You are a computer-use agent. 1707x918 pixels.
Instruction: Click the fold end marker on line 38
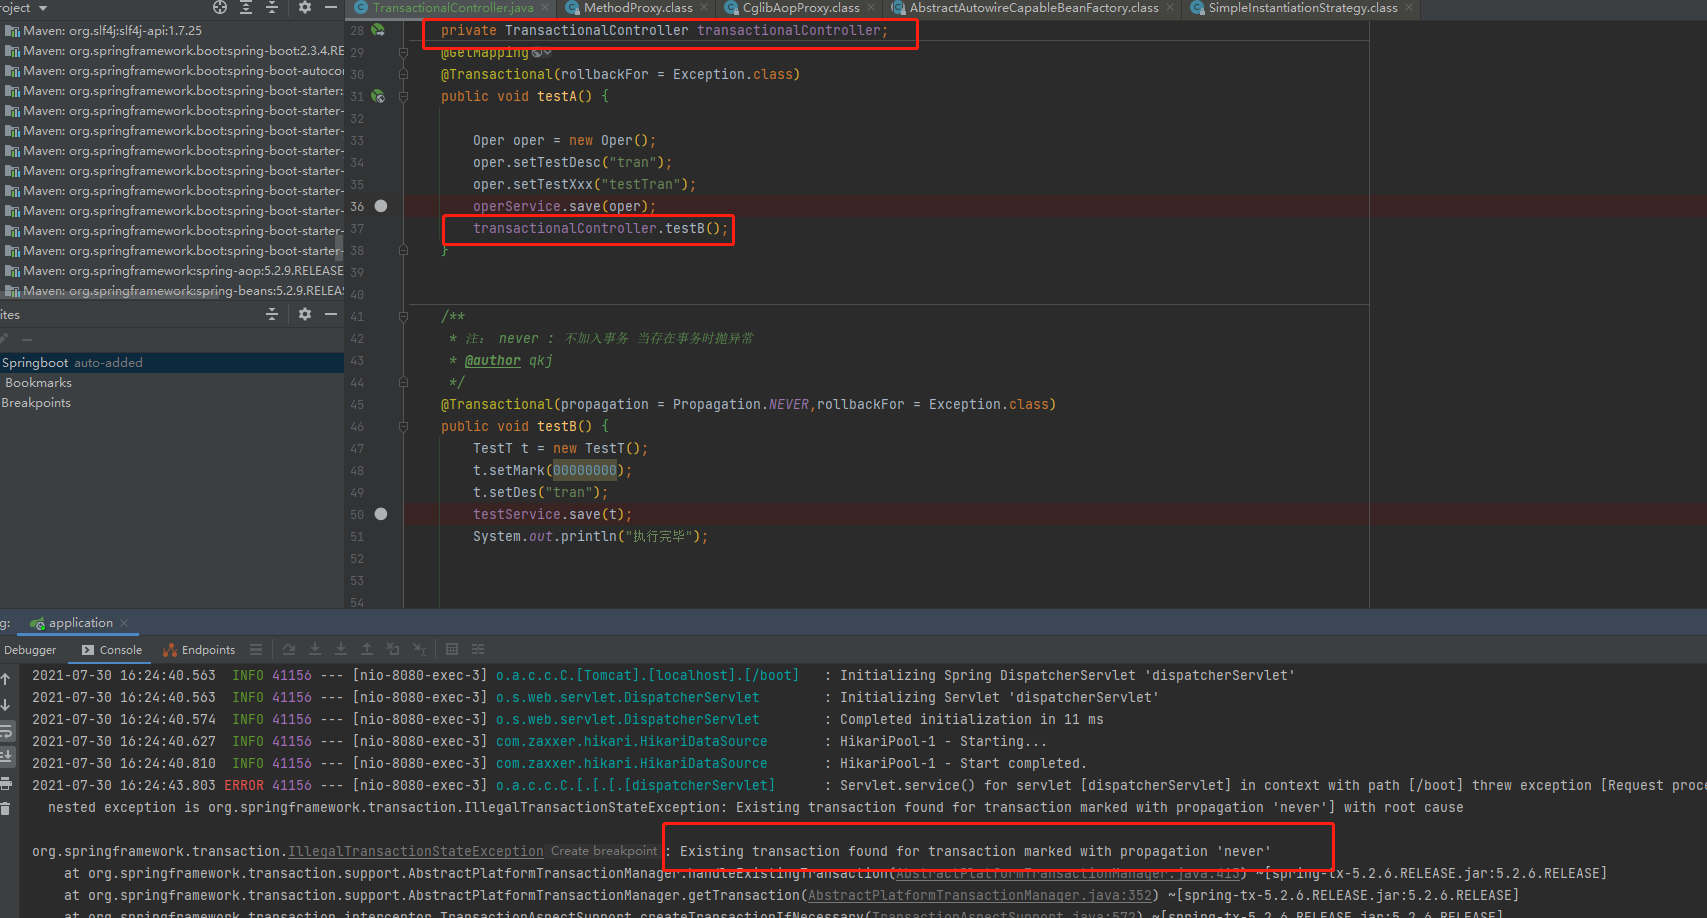tap(403, 250)
